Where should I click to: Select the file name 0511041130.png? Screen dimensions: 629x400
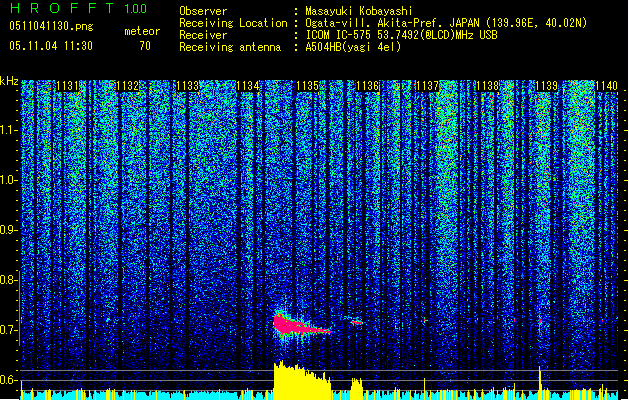tap(51, 26)
